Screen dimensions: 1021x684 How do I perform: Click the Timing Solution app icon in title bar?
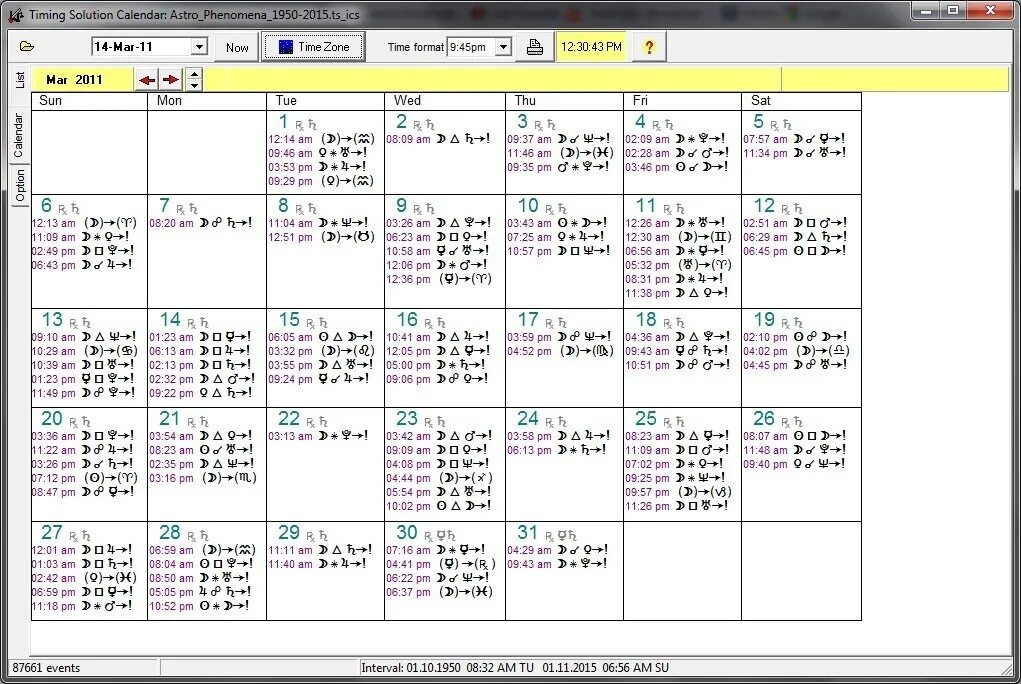16,14
